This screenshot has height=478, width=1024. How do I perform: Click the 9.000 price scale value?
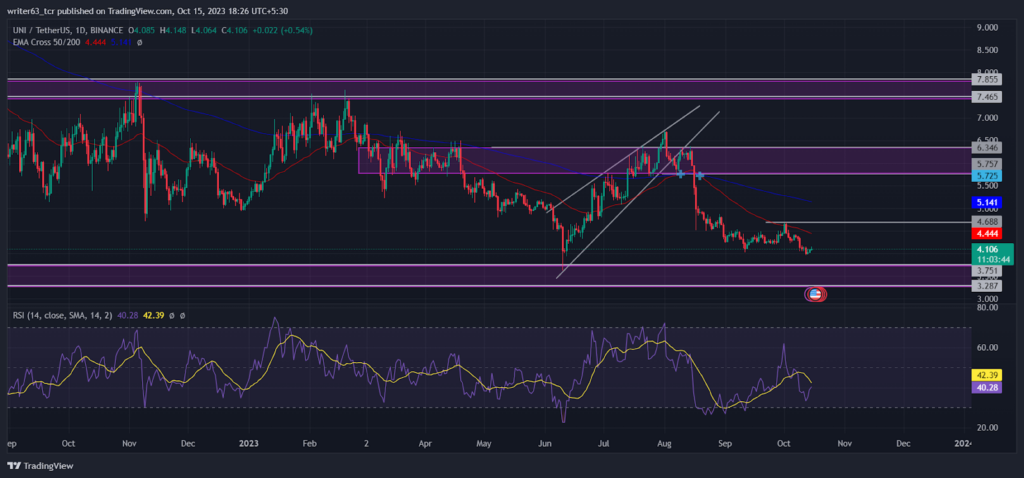985,27
